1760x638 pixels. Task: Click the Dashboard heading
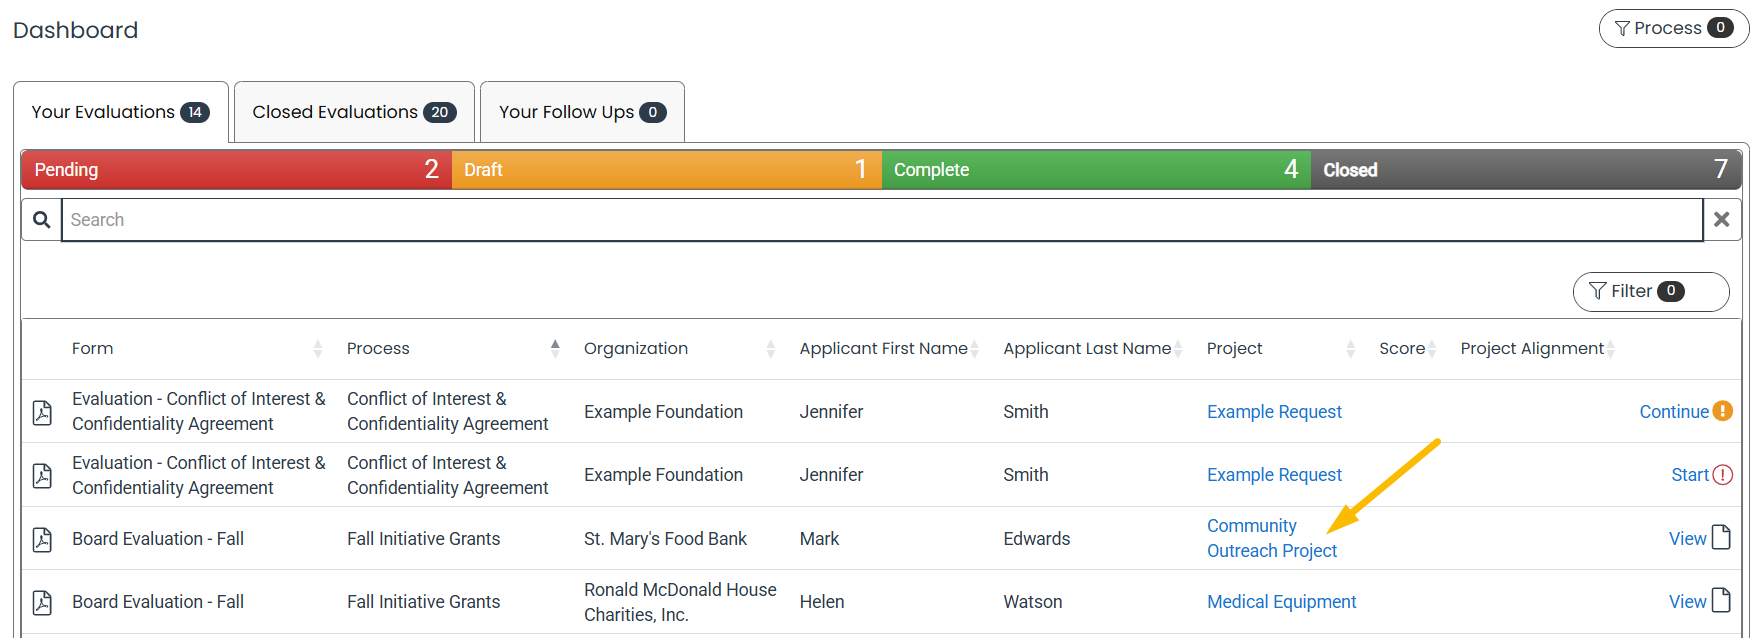(x=76, y=30)
